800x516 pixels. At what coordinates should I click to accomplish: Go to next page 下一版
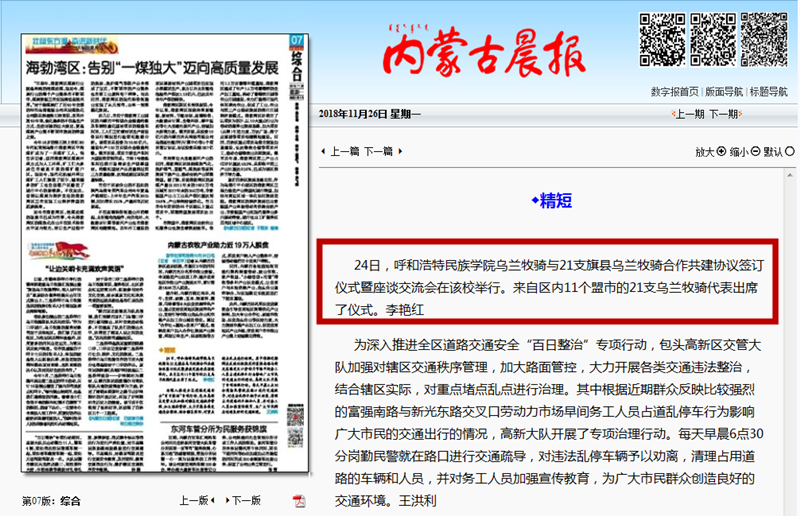(x=242, y=500)
